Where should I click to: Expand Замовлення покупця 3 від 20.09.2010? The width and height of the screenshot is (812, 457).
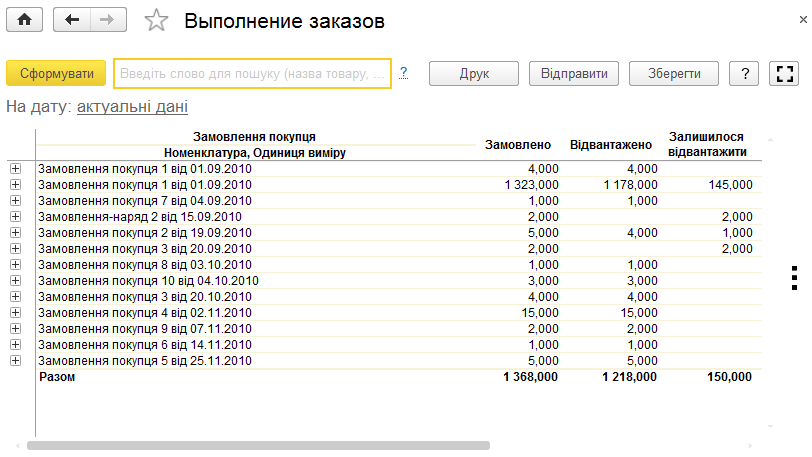coord(16,249)
